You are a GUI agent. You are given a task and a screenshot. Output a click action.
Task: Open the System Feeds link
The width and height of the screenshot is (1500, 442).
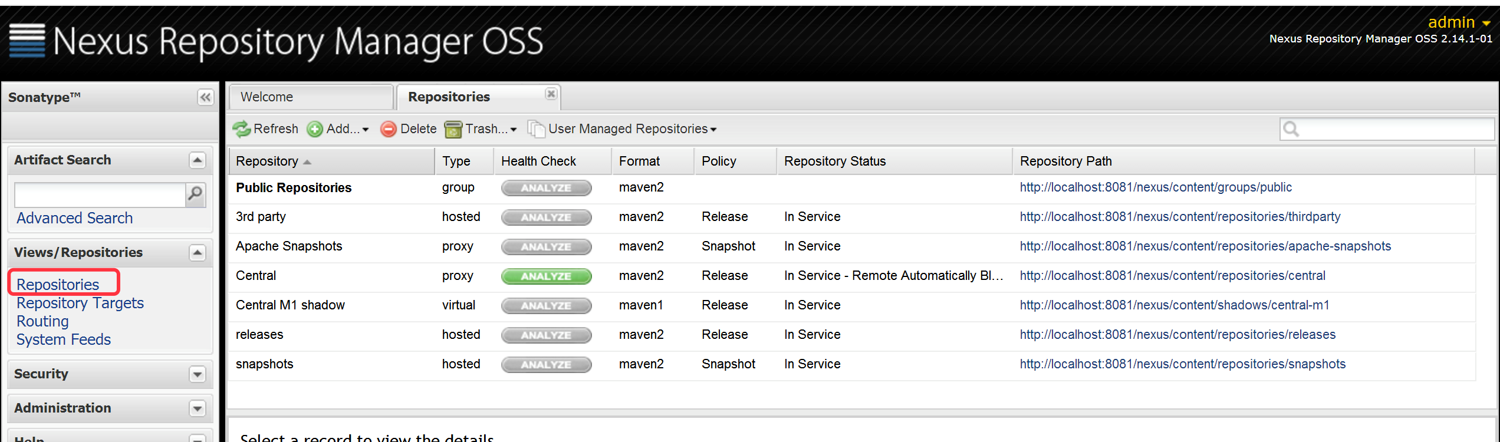coord(64,340)
